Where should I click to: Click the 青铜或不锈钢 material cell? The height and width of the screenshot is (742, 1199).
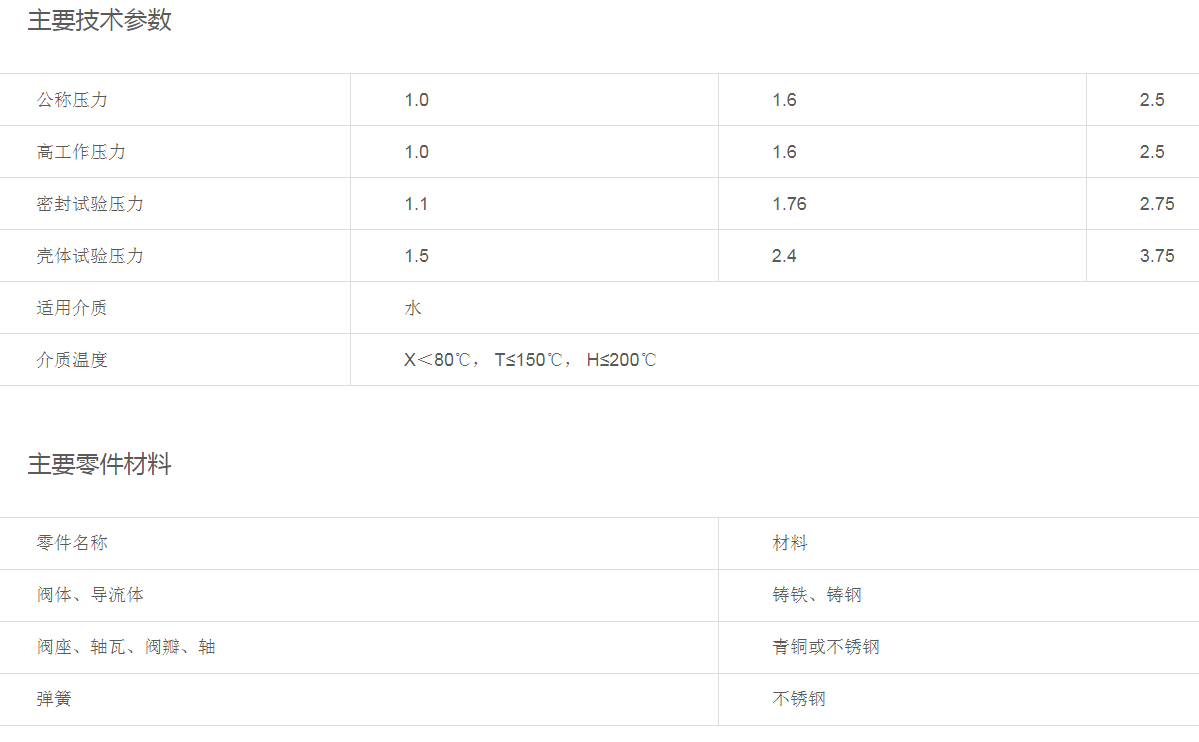pyautogui.click(x=825, y=647)
